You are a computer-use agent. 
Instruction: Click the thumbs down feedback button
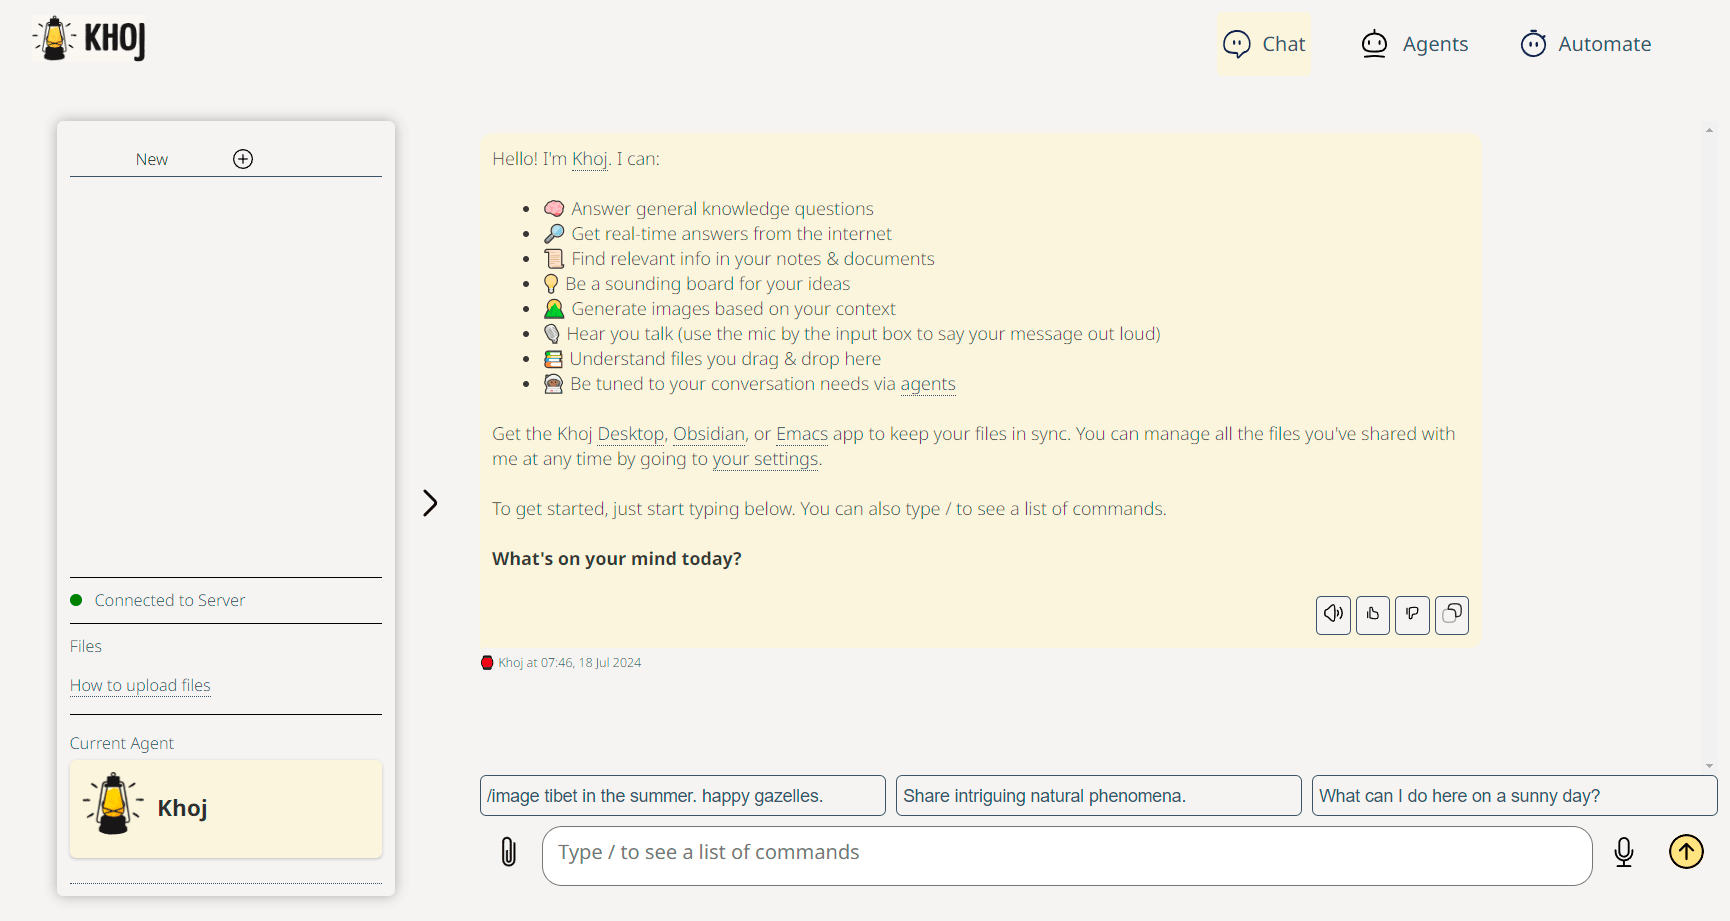click(1412, 614)
